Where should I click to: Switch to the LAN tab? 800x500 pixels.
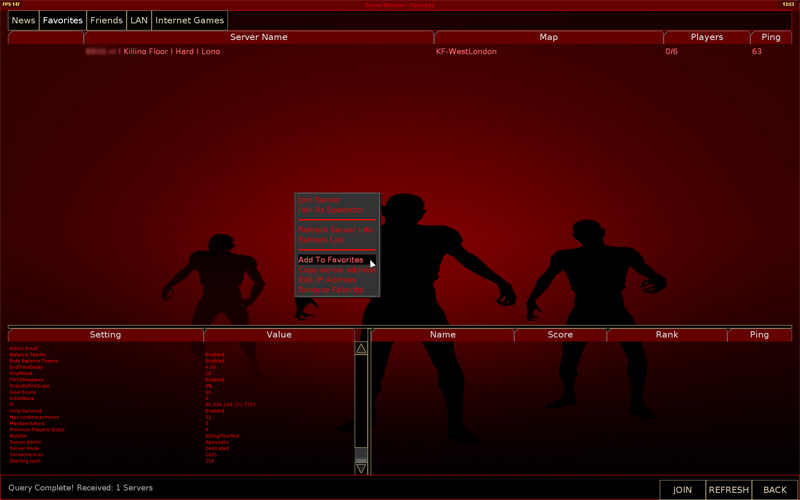(x=139, y=20)
